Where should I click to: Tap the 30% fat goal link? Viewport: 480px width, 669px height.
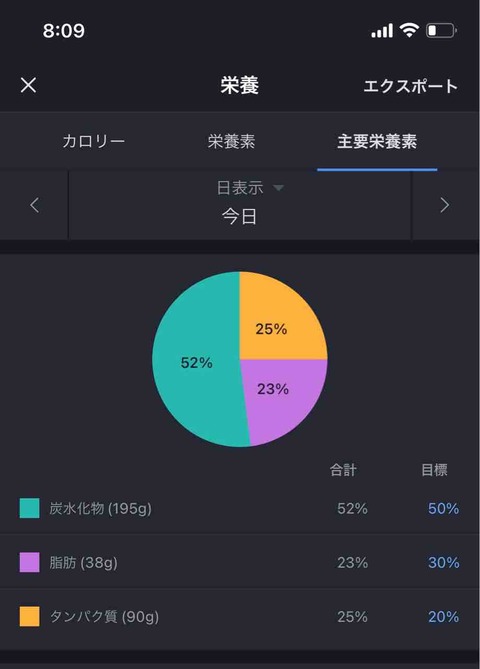(x=443, y=563)
